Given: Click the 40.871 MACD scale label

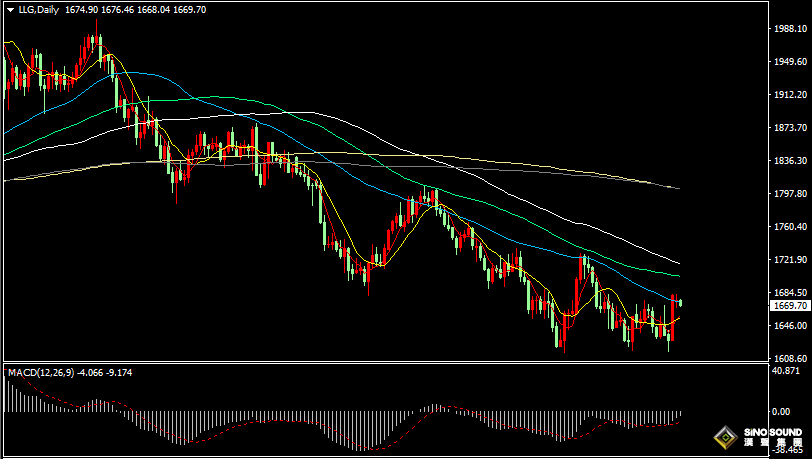Looking at the screenshot, I should 785,371.
